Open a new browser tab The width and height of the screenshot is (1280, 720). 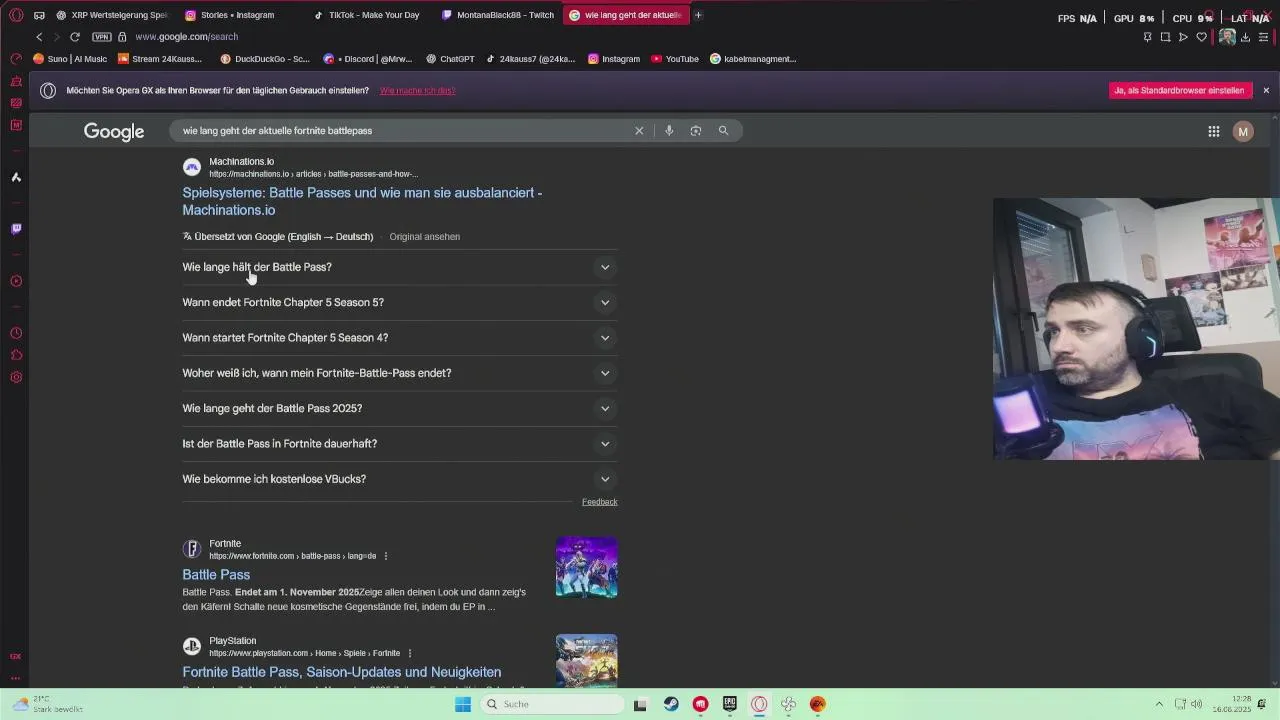click(x=698, y=15)
